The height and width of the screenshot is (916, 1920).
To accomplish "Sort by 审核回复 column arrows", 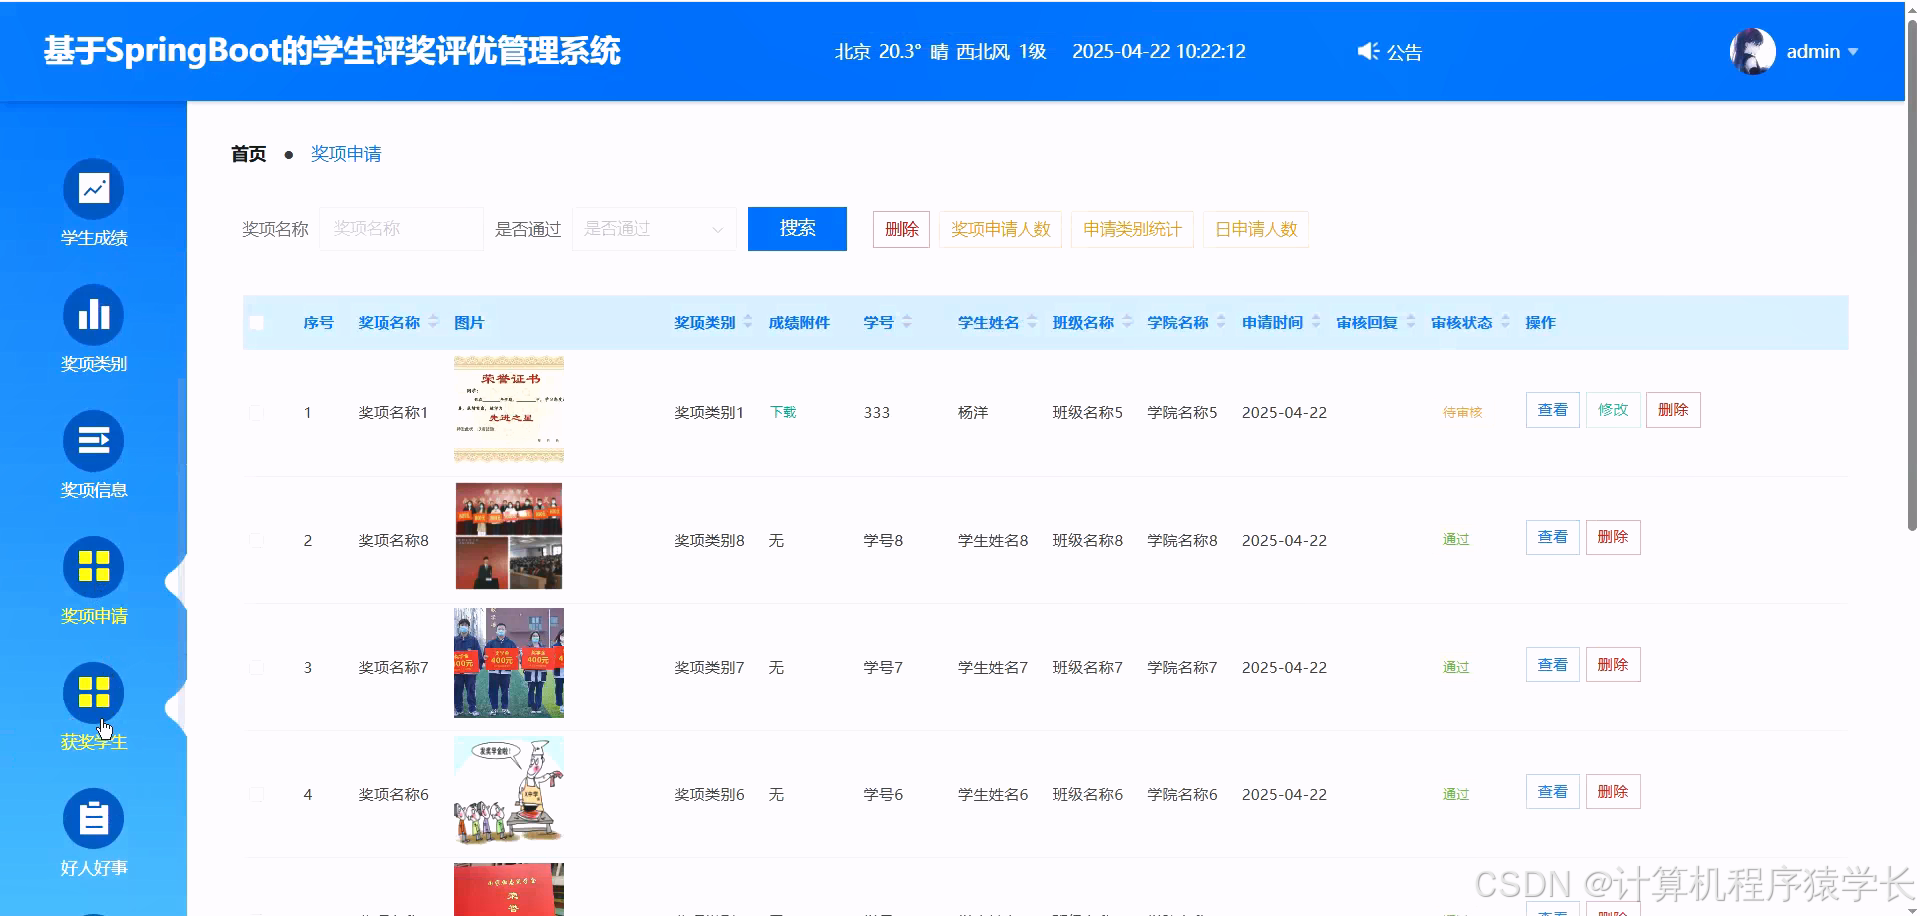I will point(1411,322).
